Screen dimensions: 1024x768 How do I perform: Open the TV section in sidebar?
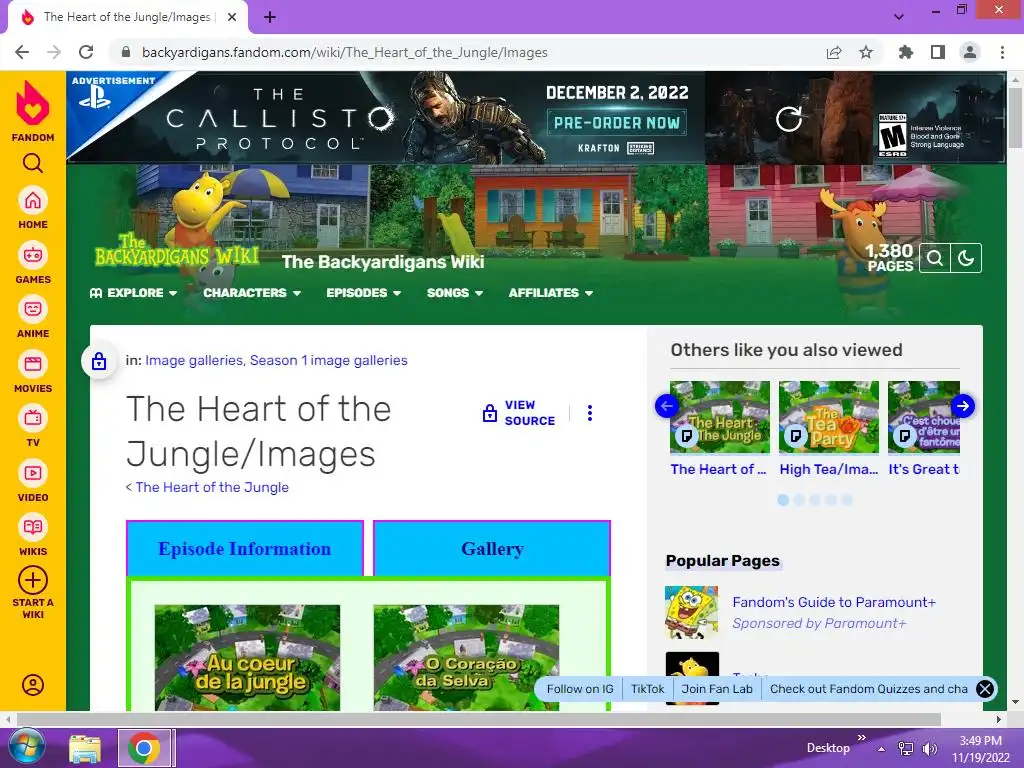[33, 426]
